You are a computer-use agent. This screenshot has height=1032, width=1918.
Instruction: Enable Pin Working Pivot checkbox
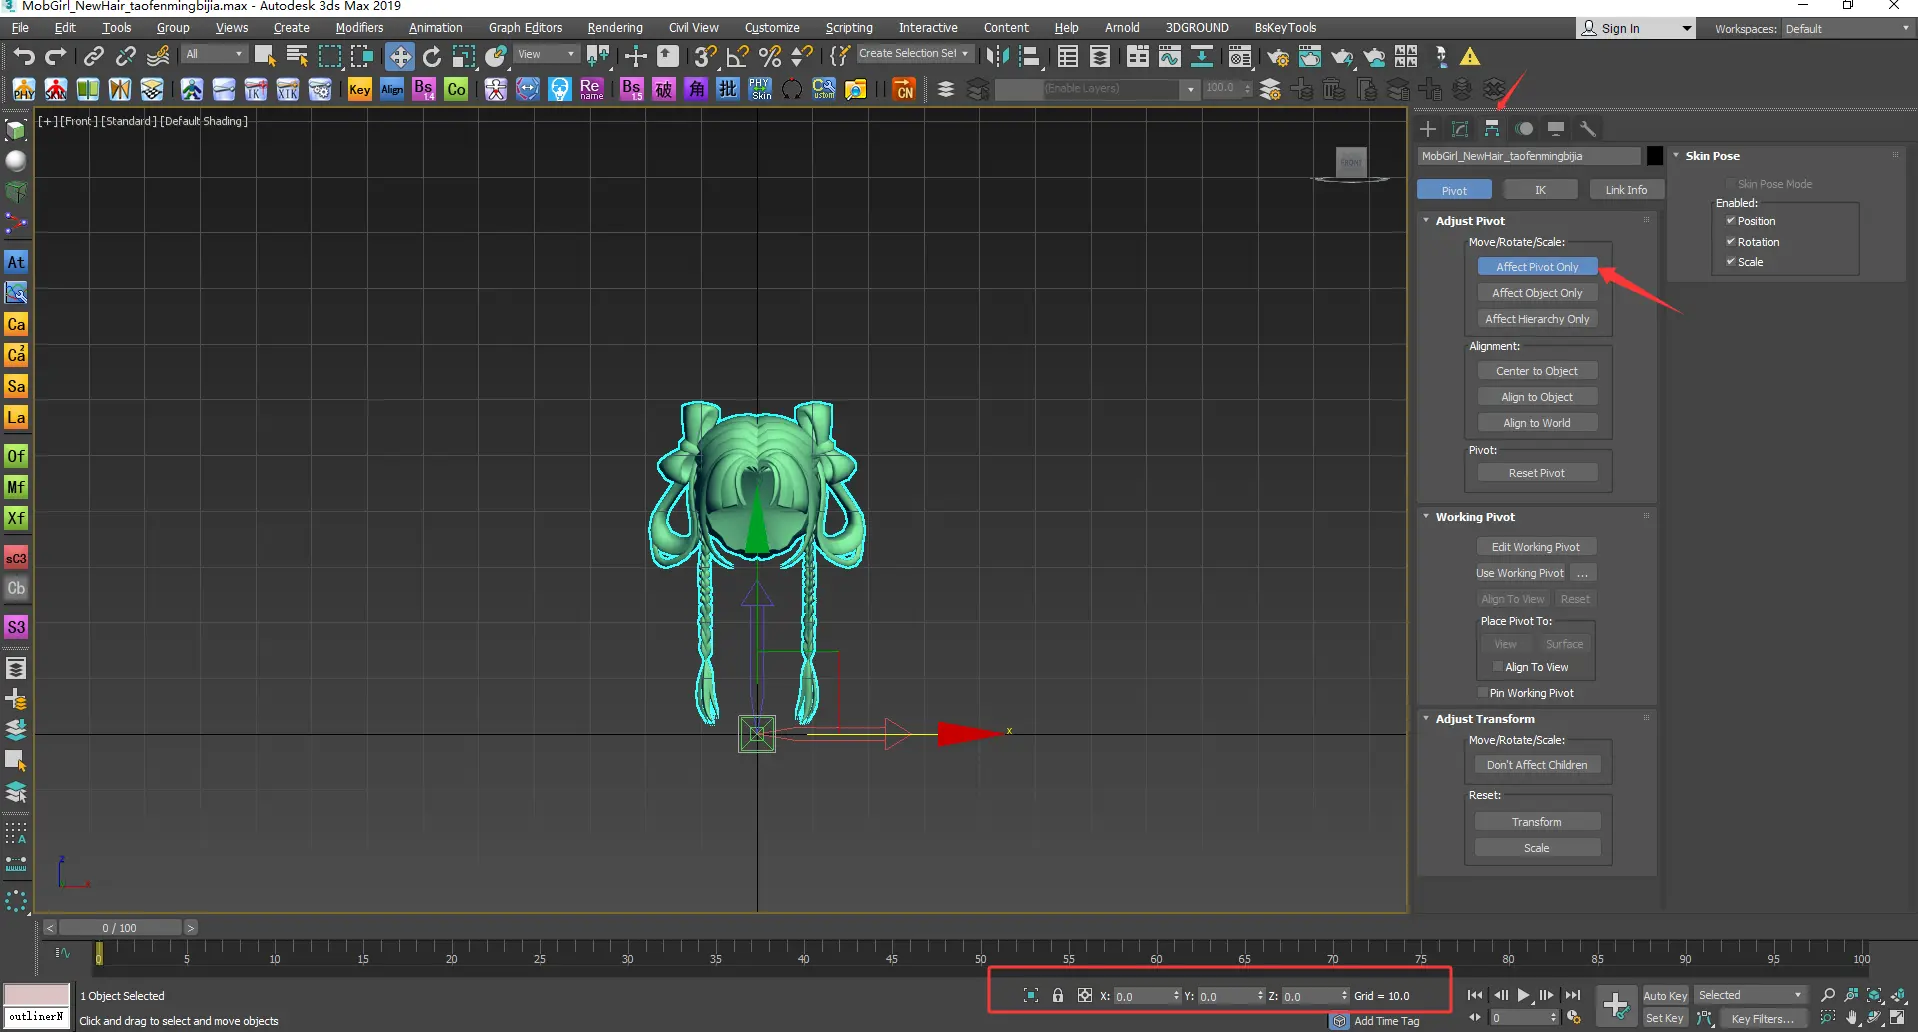click(1483, 693)
